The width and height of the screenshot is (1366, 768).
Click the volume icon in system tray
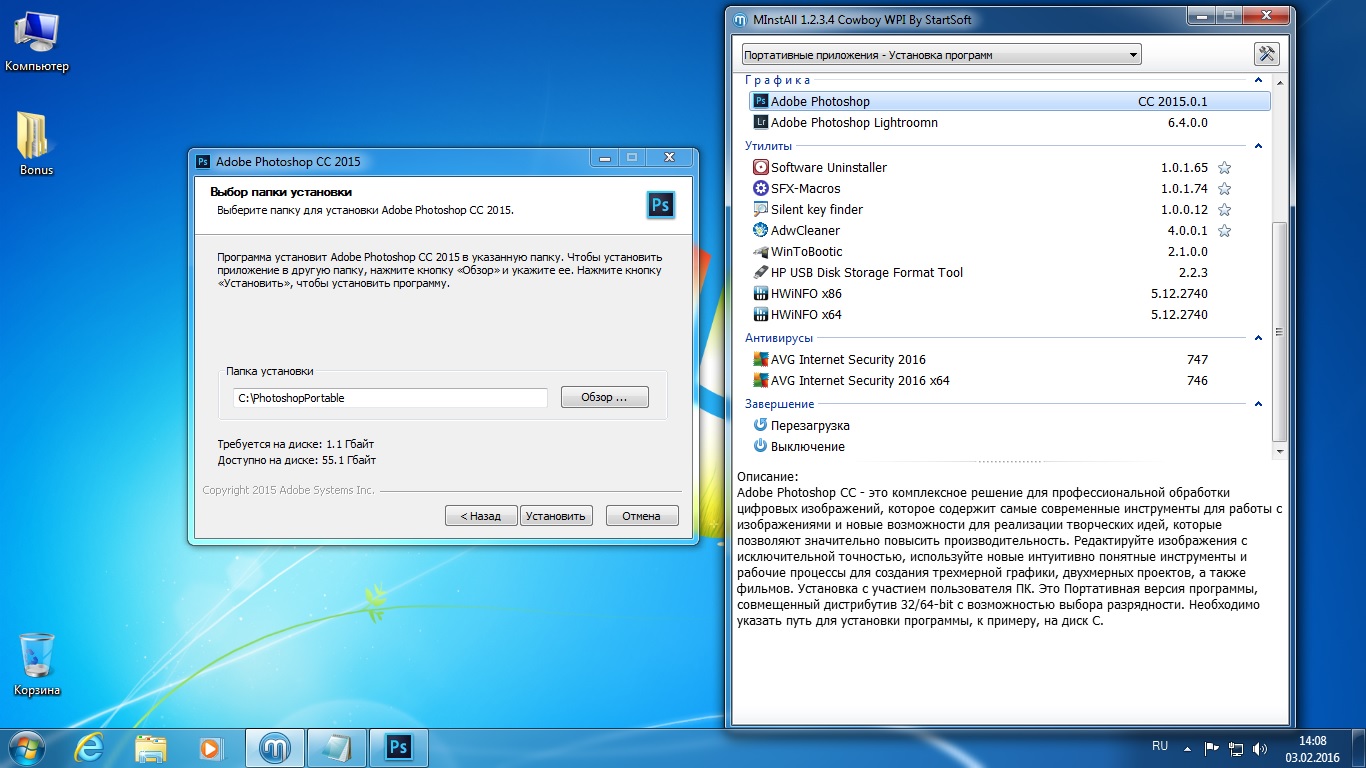pyautogui.click(x=1260, y=747)
